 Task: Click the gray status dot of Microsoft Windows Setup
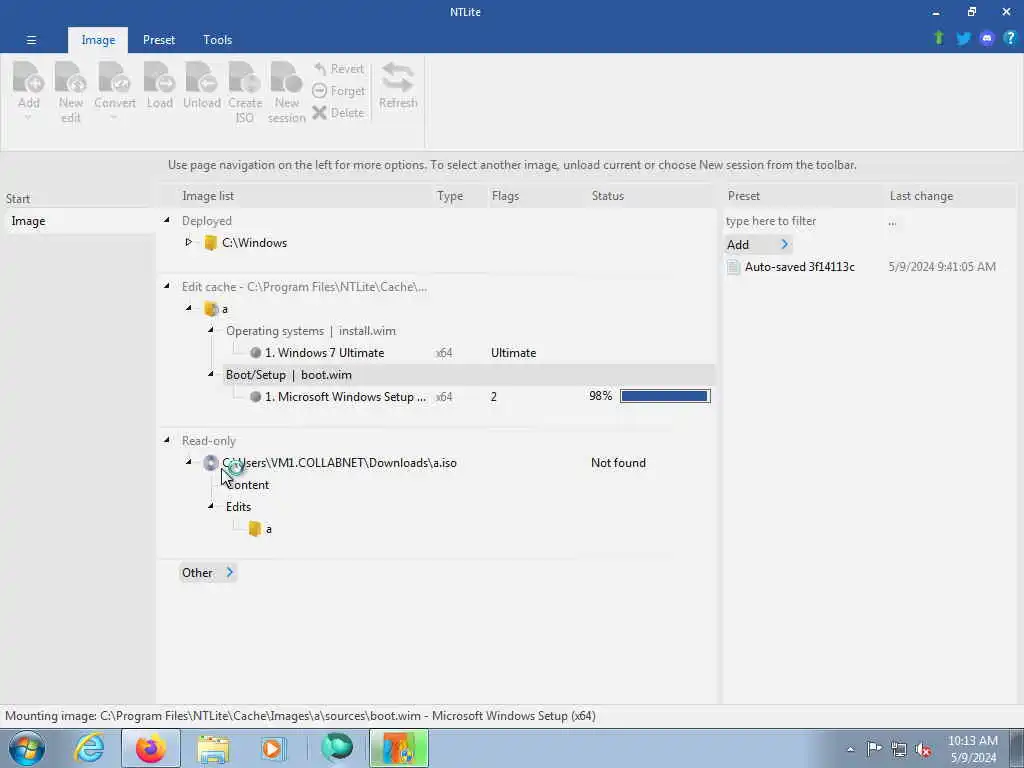coord(255,396)
